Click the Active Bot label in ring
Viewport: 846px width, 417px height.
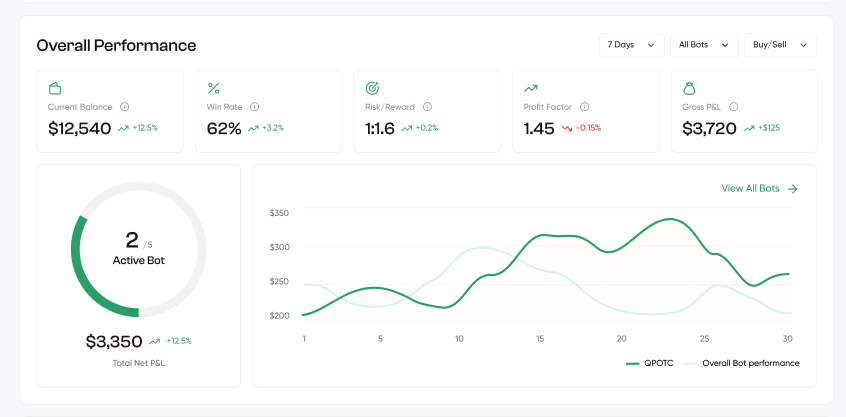[139, 261]
